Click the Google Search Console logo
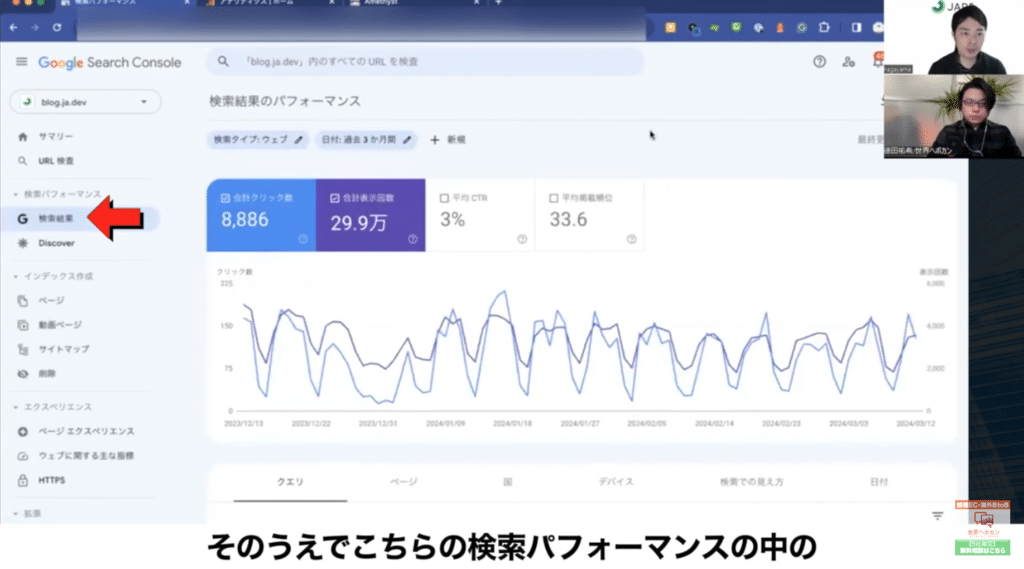Screen dimensions: 1024x569 click(110, 62)
